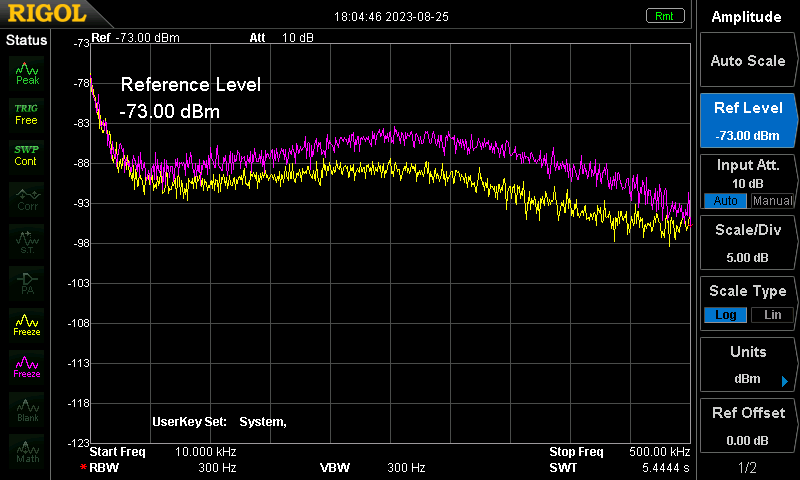Click the Stop Freq 500.00 kHz readout
The image size is (800, 480).
619,452
